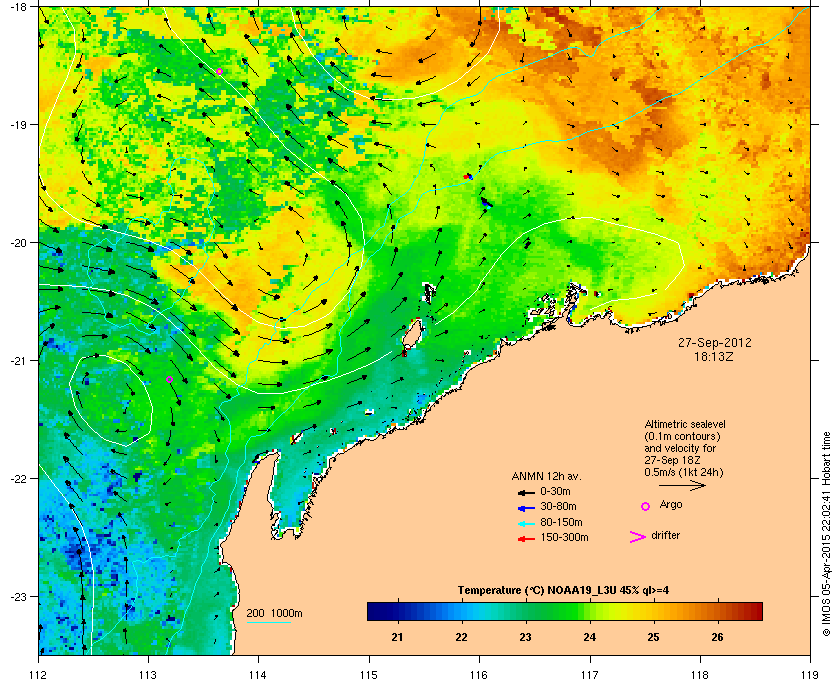Click the Temperature NOAA19_L3U colorbar title
Viewport: 840px width, 680px height.
coord(562,591)
